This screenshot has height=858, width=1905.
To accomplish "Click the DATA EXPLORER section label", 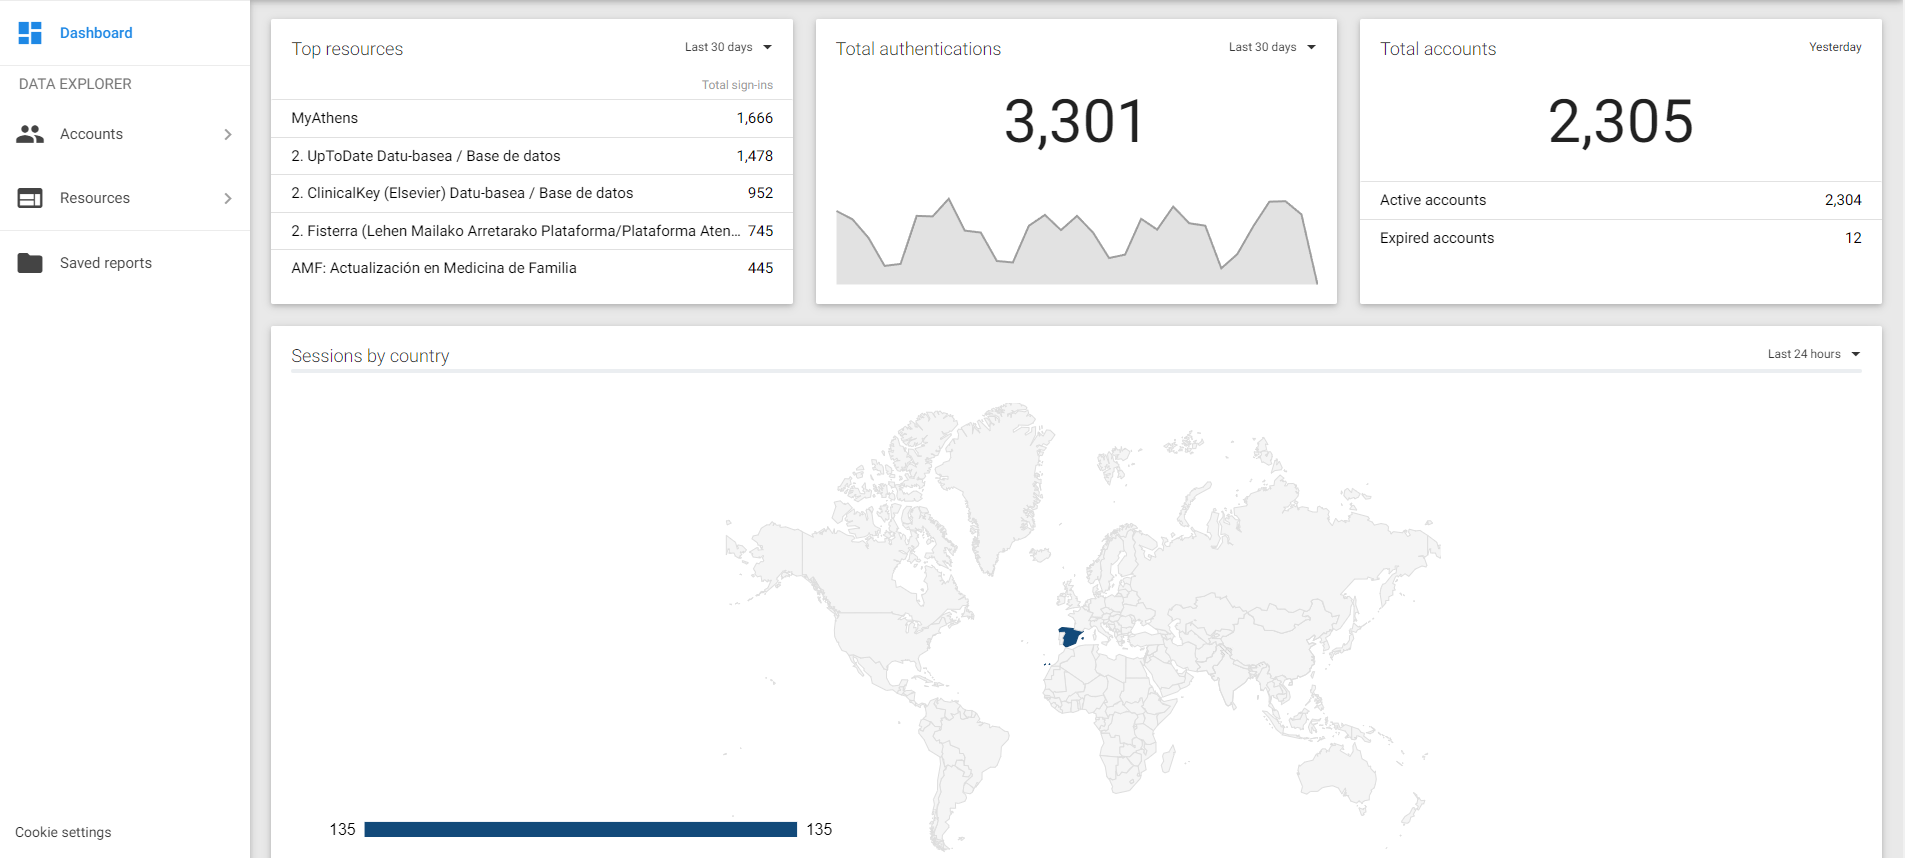I will click(75, 84).
